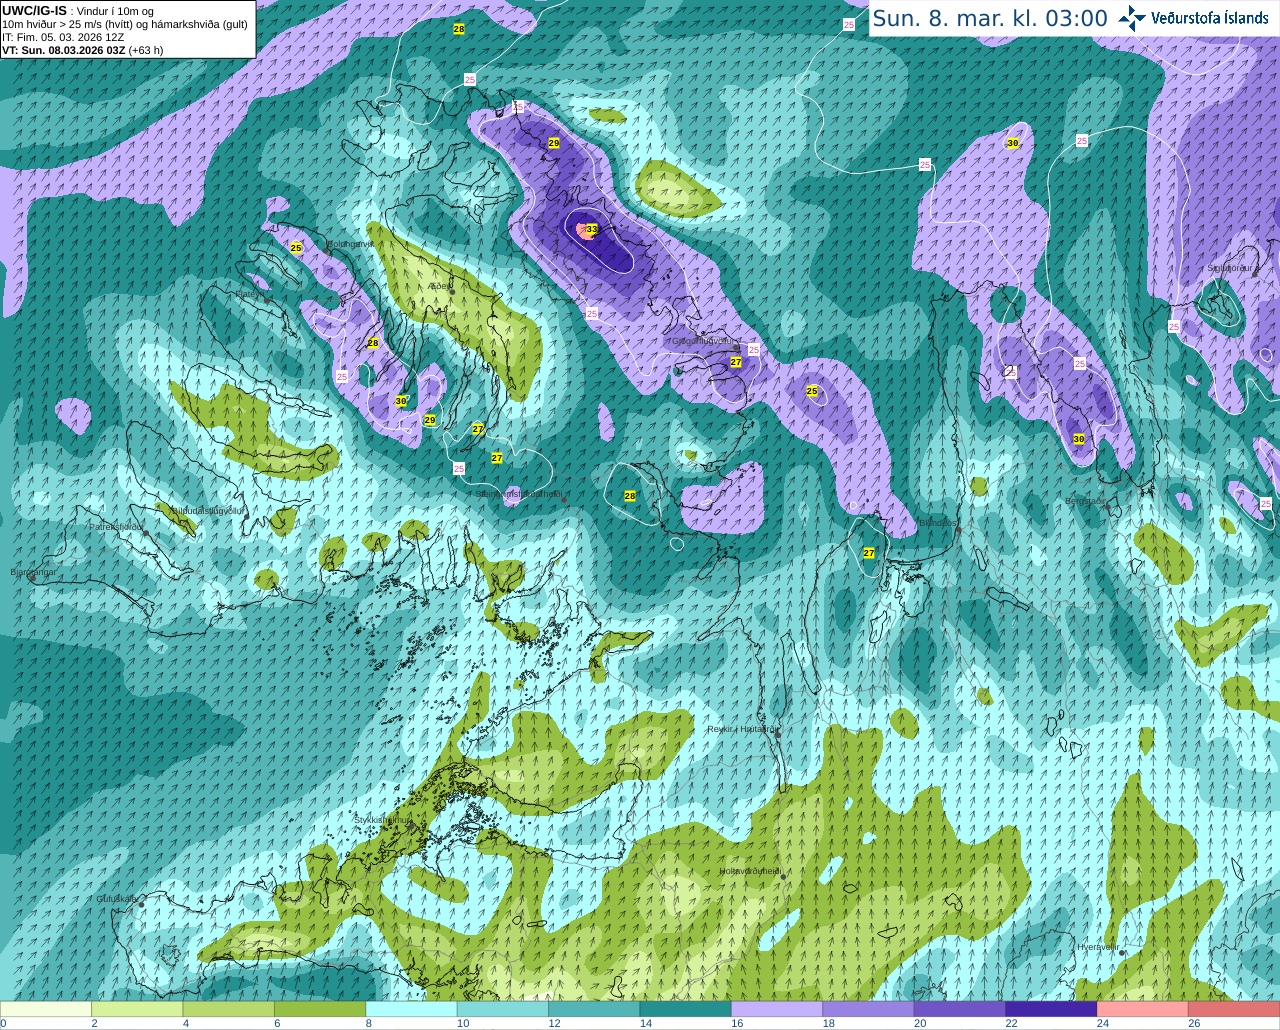Select the 22–24 m/s dark indigo legend swatch
Screen dimensions: 1280x1030
[x=1051, y=1009]
